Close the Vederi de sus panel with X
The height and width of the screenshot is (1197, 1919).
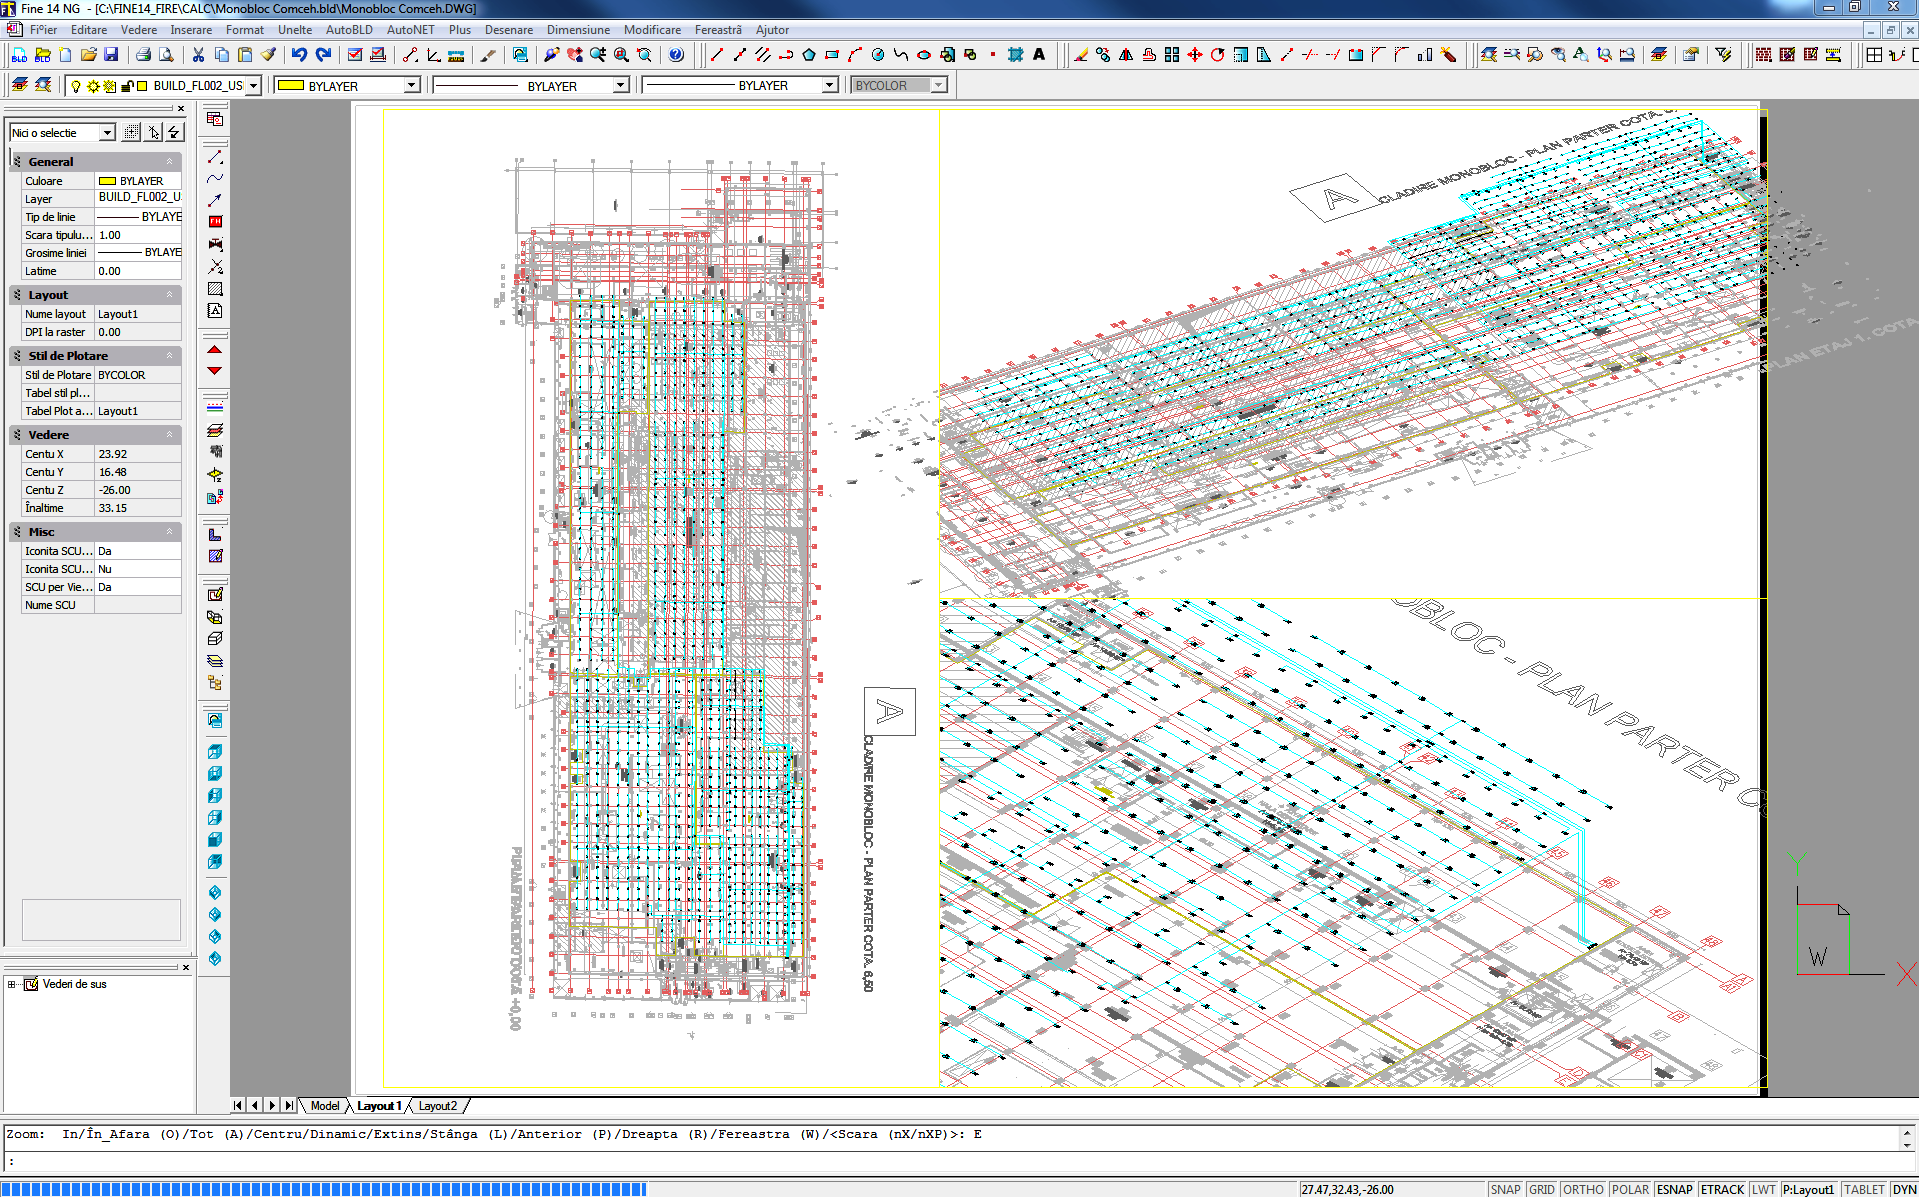(x=186, y=968)
